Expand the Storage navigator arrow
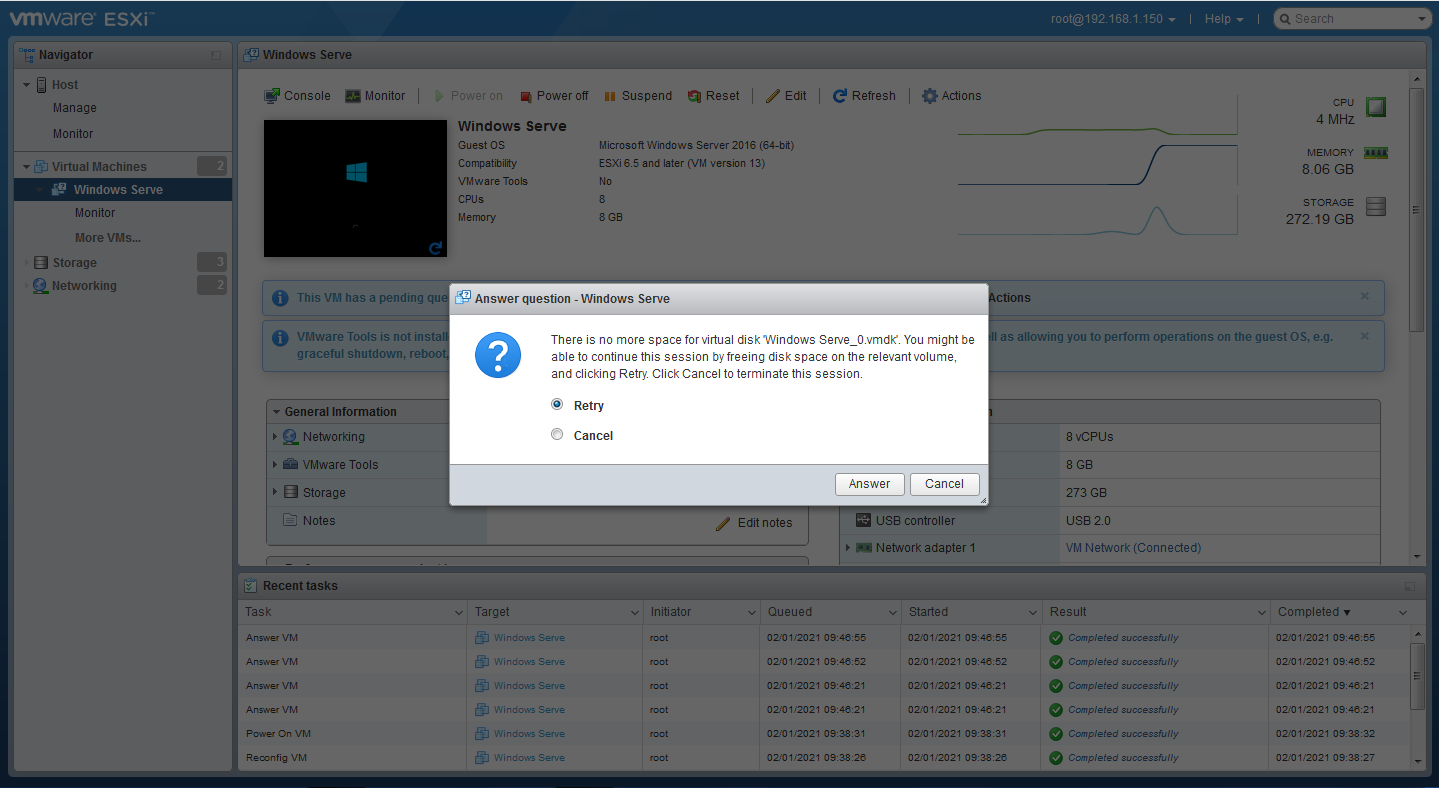1439x788 pixels. (x=26, y=263)
